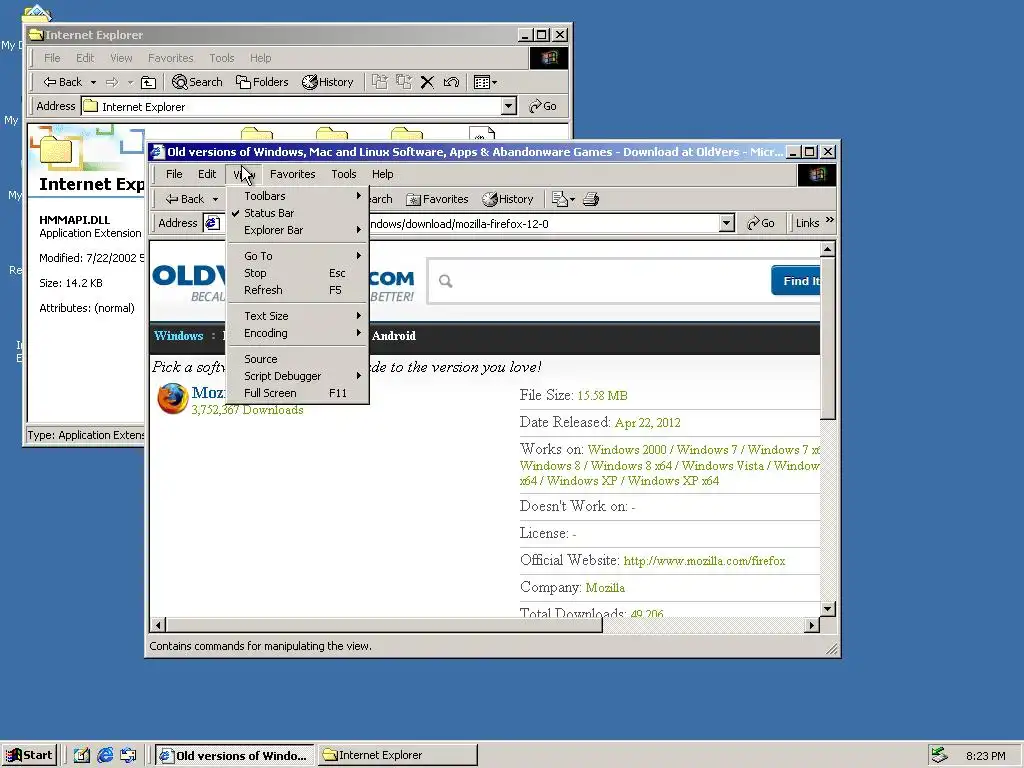Open File menu in browser window
The height and width of the screenshot is (768, 1024).
point(174,174)
